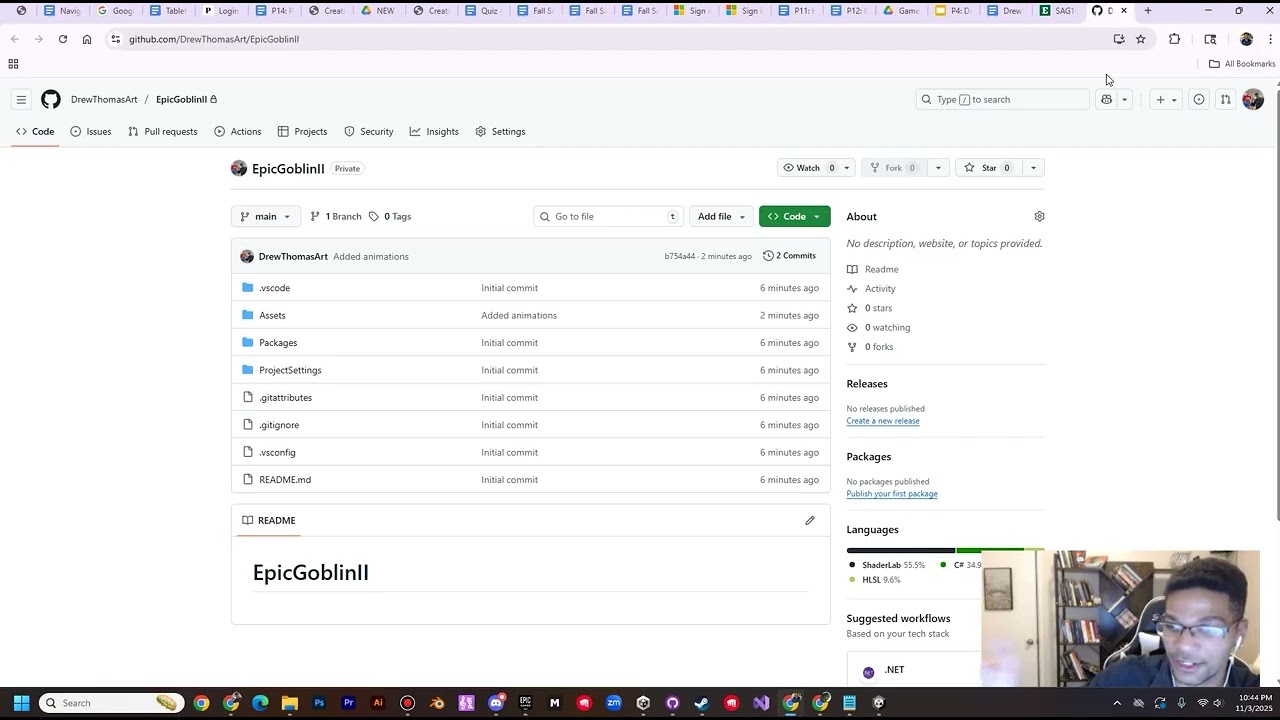
Task: Open the Added animations commit message
Action: [x=371, y=257]
